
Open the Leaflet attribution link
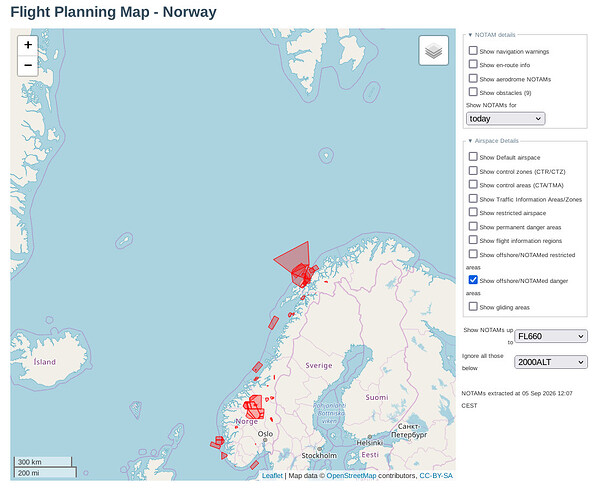pos(272,476)
